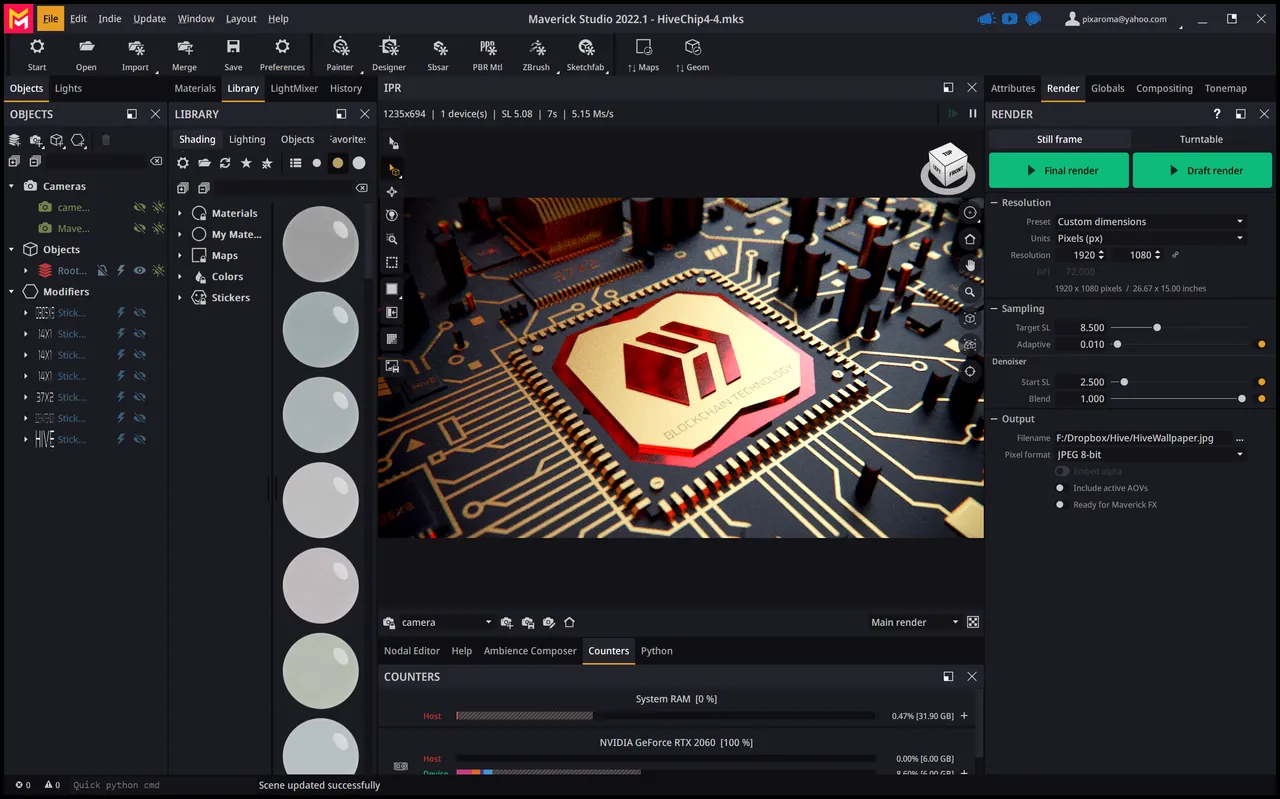Open the Indie menu
1280x799 pixels.
pyautogui.click(x=110, y=18)
